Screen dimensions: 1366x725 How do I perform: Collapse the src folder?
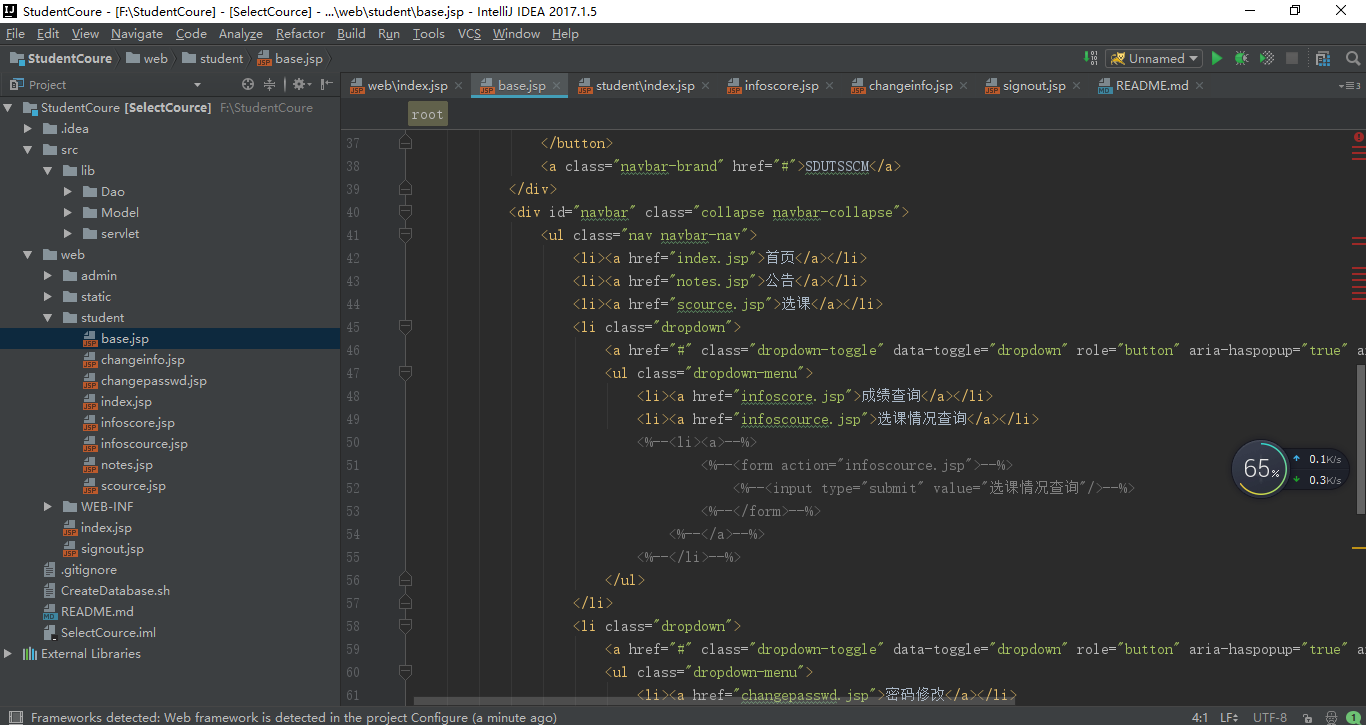tap(29, 149)
